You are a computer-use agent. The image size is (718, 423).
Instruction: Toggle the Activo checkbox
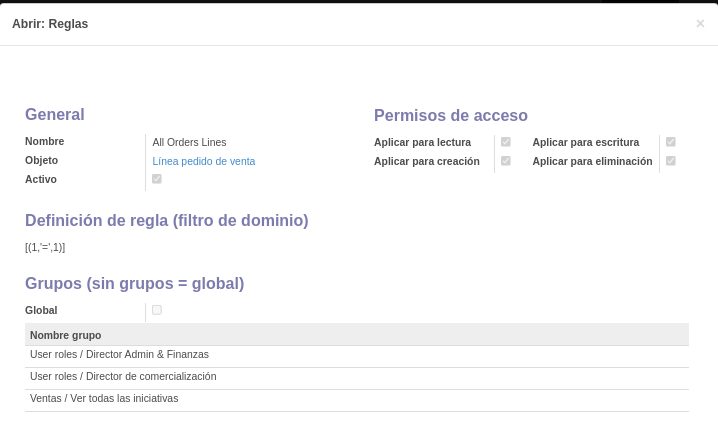click(157, 179)
